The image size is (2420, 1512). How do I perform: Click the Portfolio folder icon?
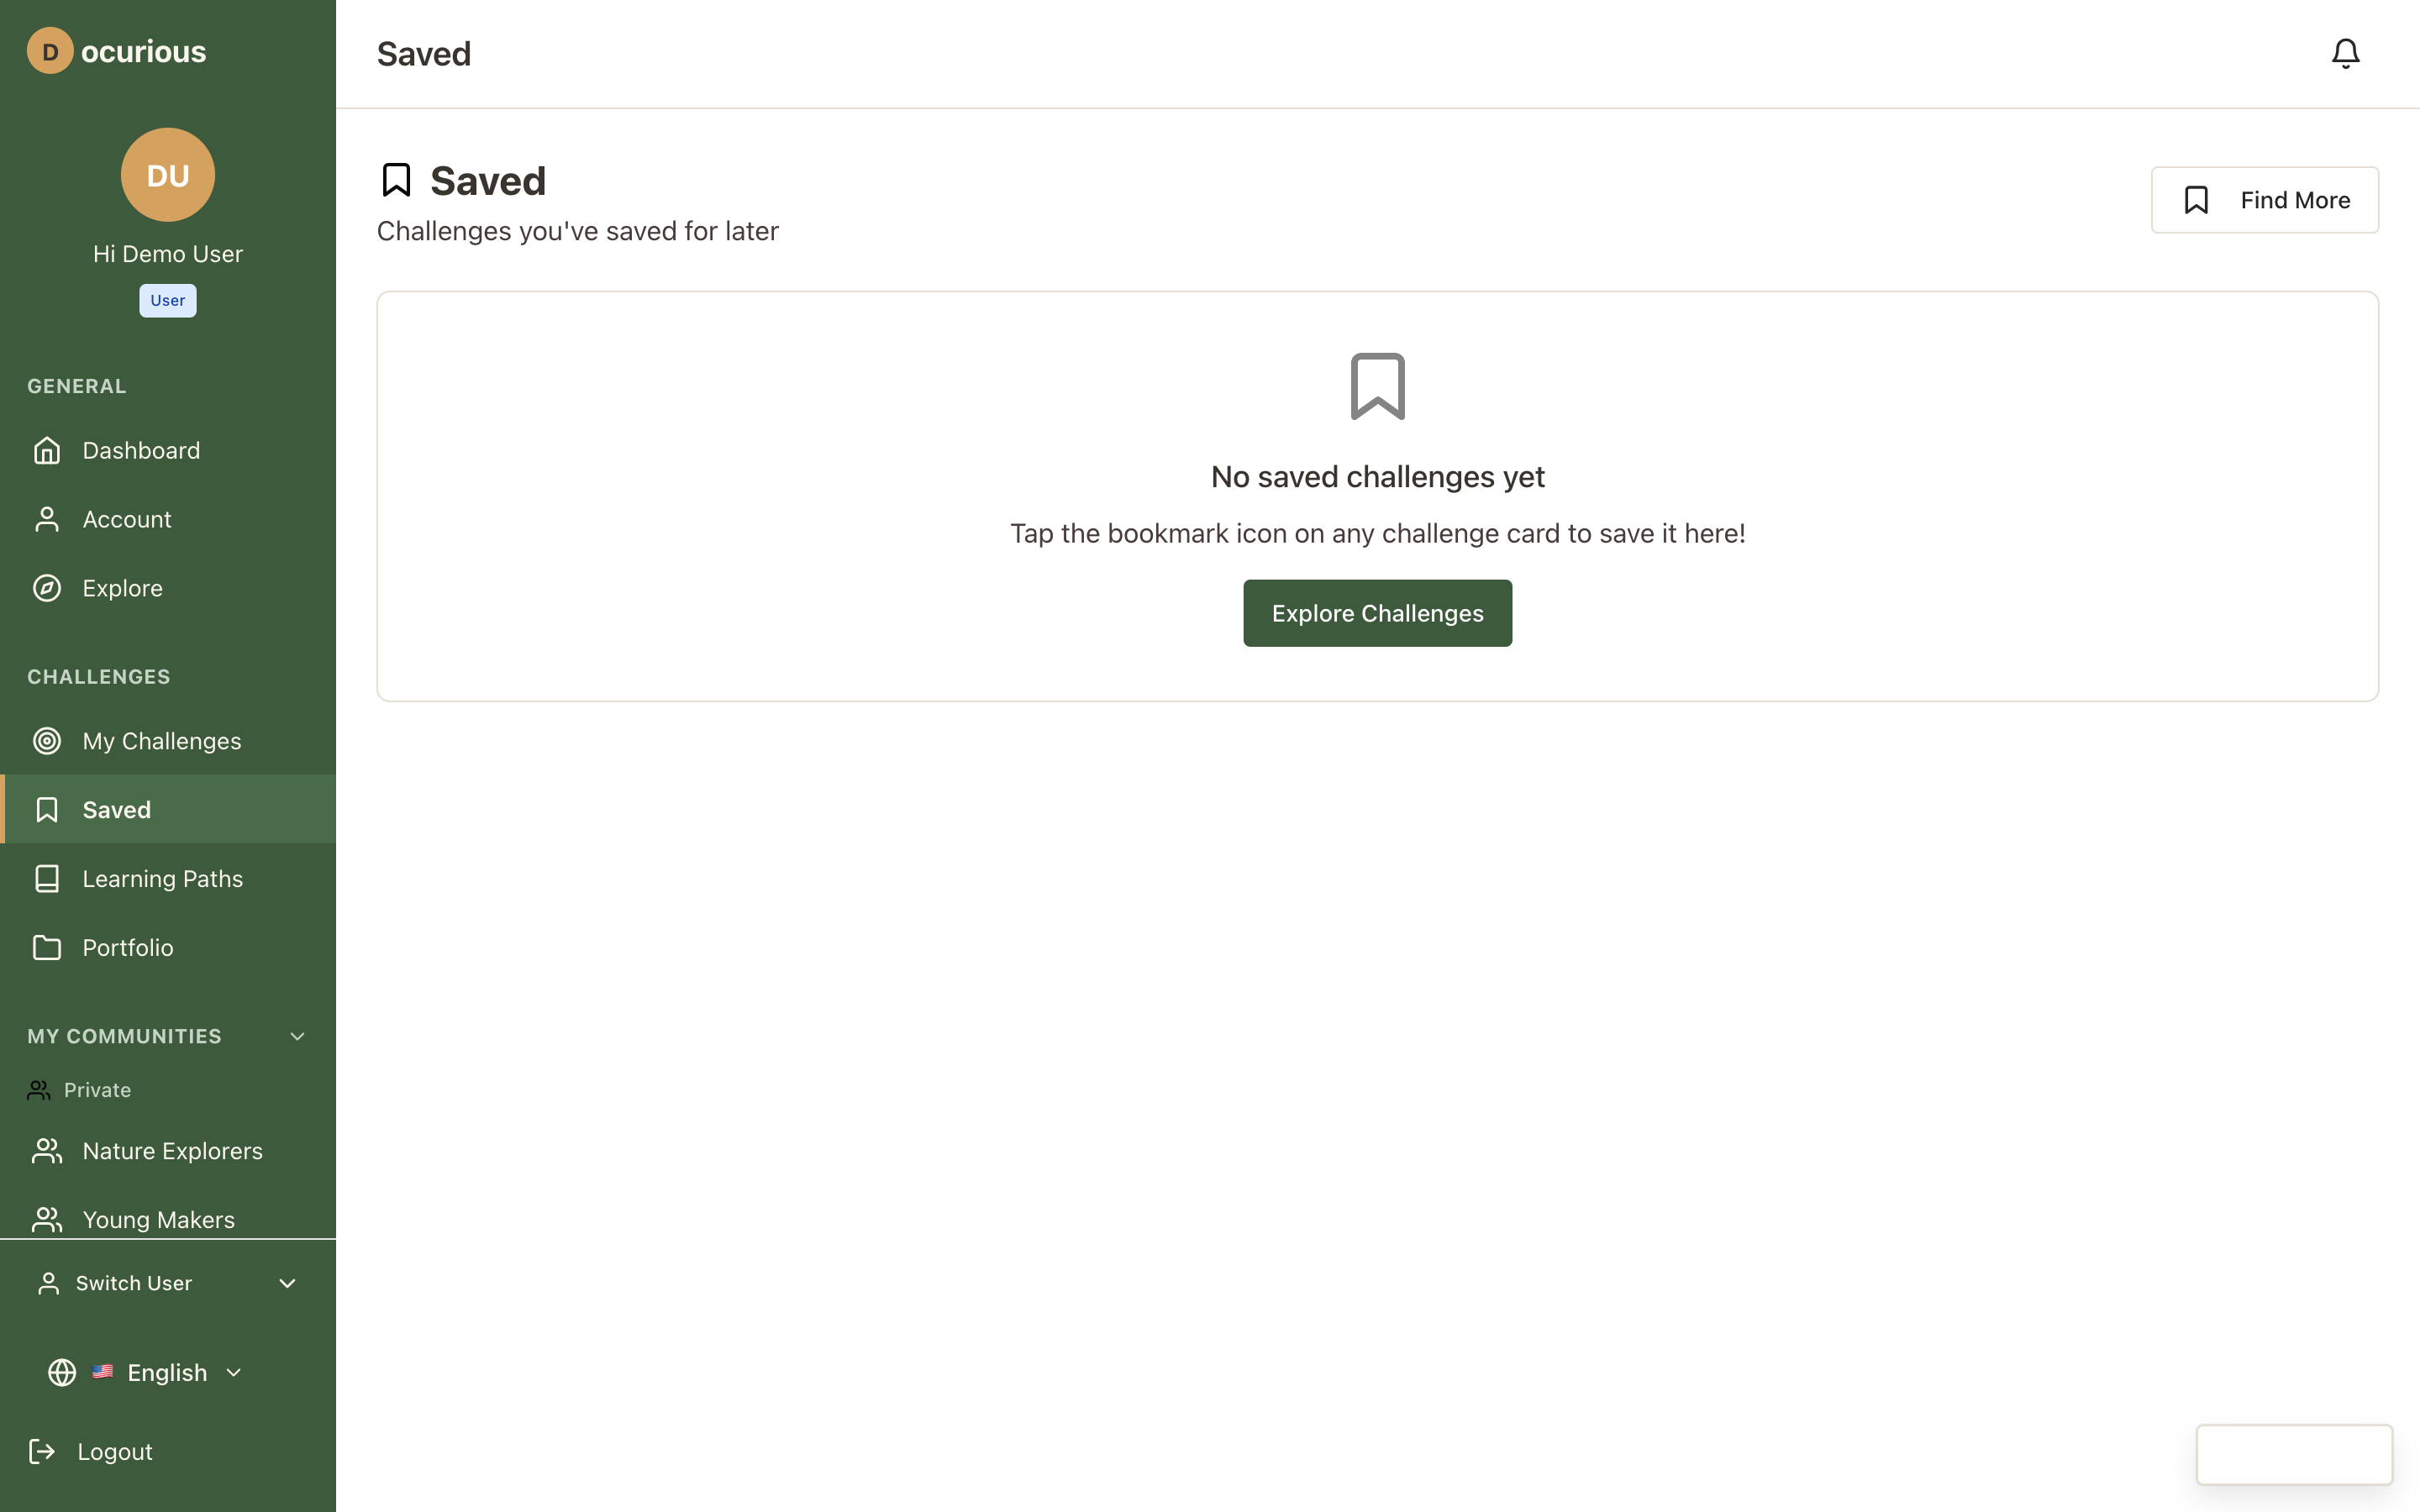(x=47, y=948)
